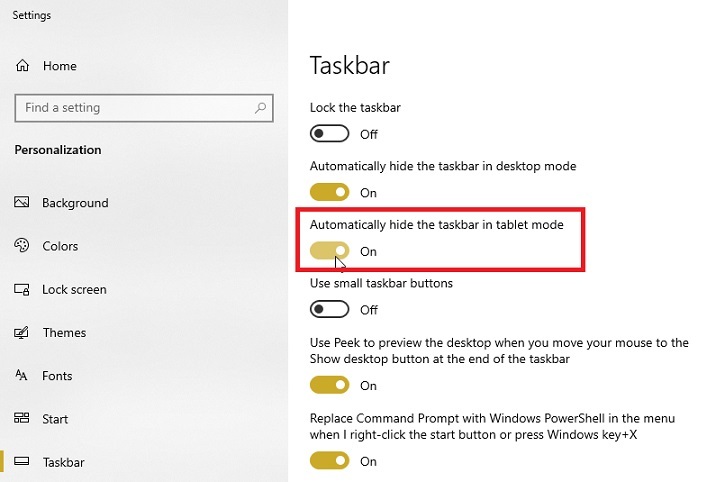The height and width of the screenshot is (482, 725).
Task: Select Taskbar in the sidebar
Action: 63,462
